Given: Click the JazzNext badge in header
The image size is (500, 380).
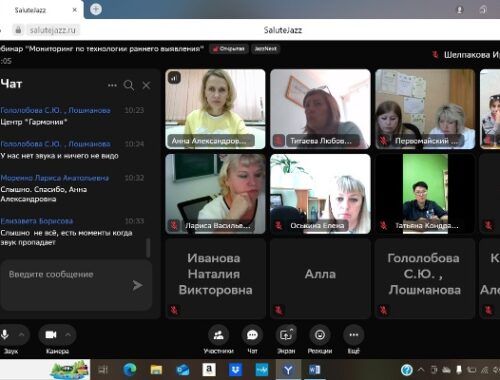Looking at the screenshot, I should tap(266, 49).
